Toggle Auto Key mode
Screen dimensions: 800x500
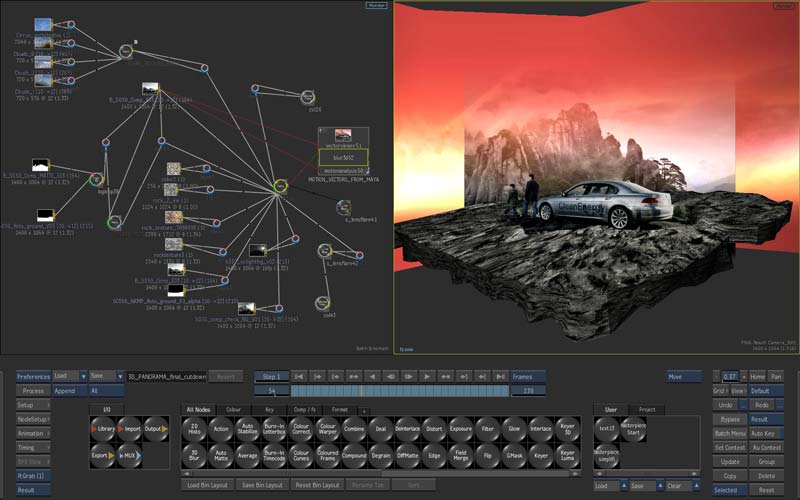766,434
